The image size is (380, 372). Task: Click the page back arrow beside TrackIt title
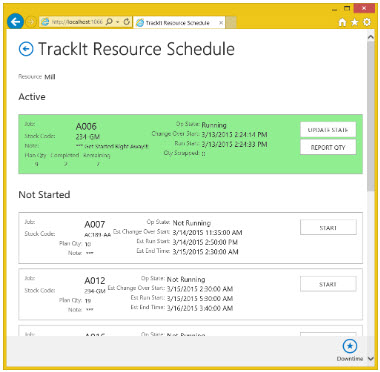coord(26,49)
